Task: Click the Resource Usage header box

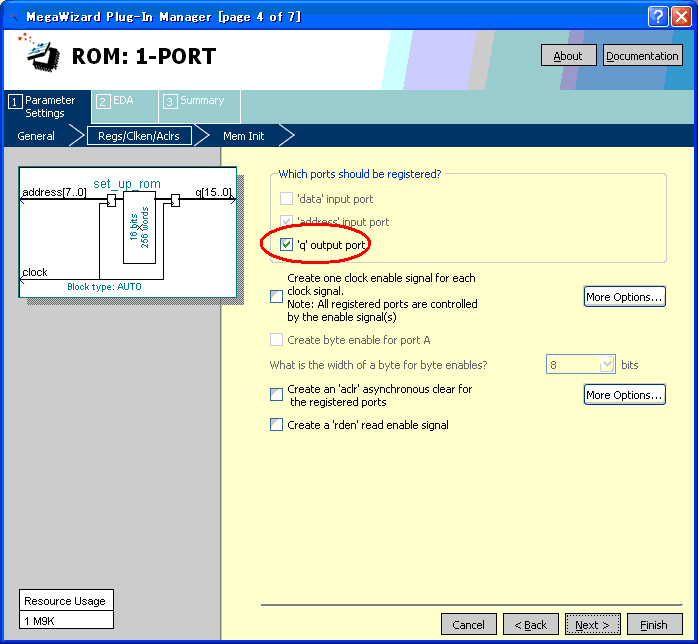Action: click(66, 600)
